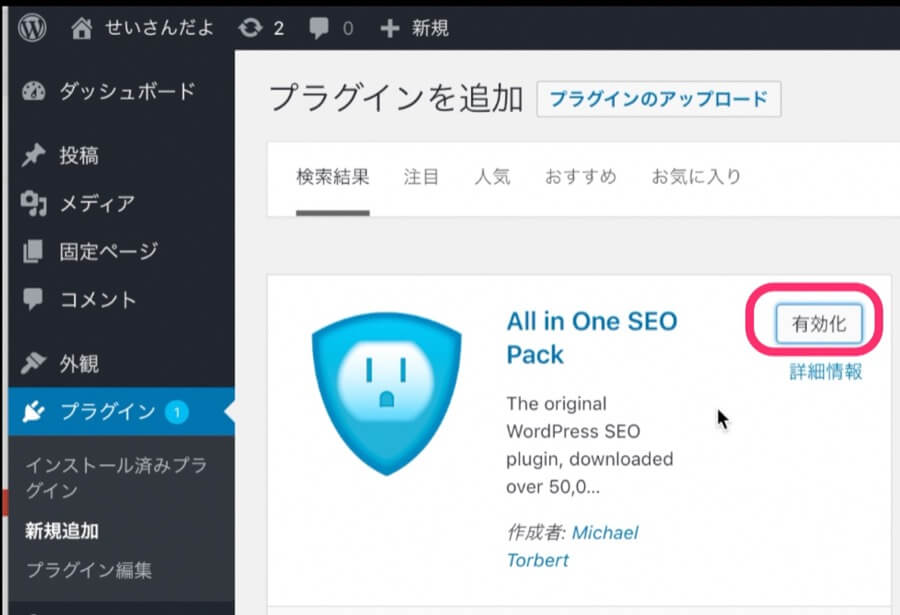
Task: Switch to the おすすめ tab
Action: click(x=580, y=177)
